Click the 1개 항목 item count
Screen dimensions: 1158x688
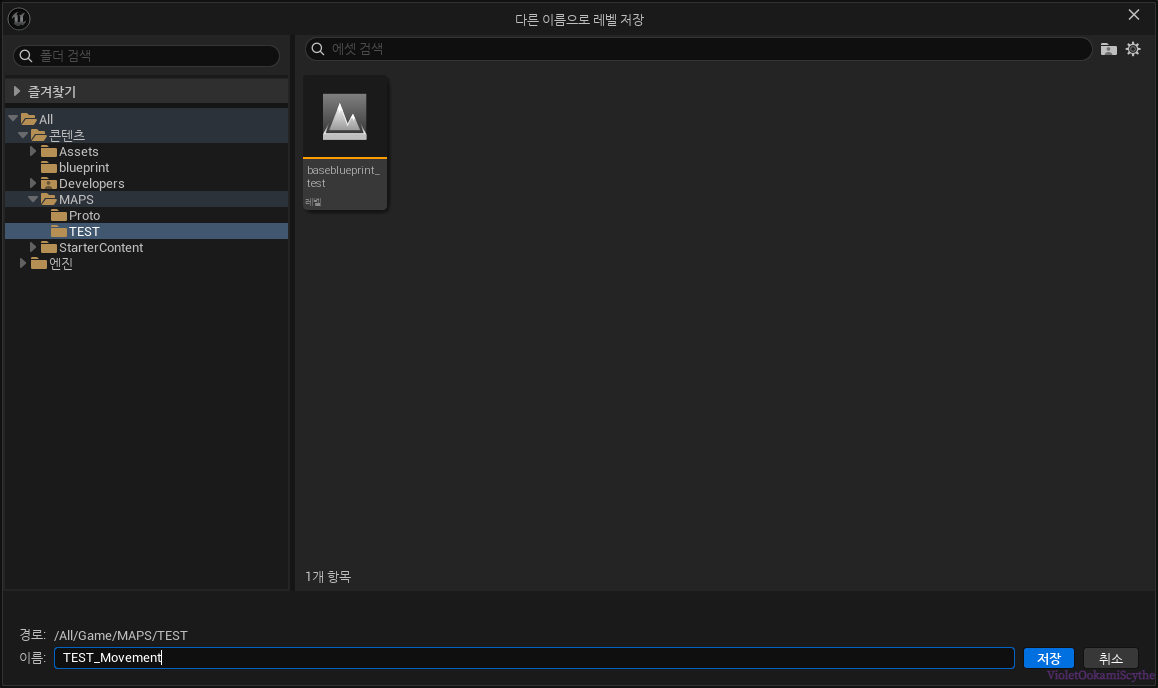point(328,577)
